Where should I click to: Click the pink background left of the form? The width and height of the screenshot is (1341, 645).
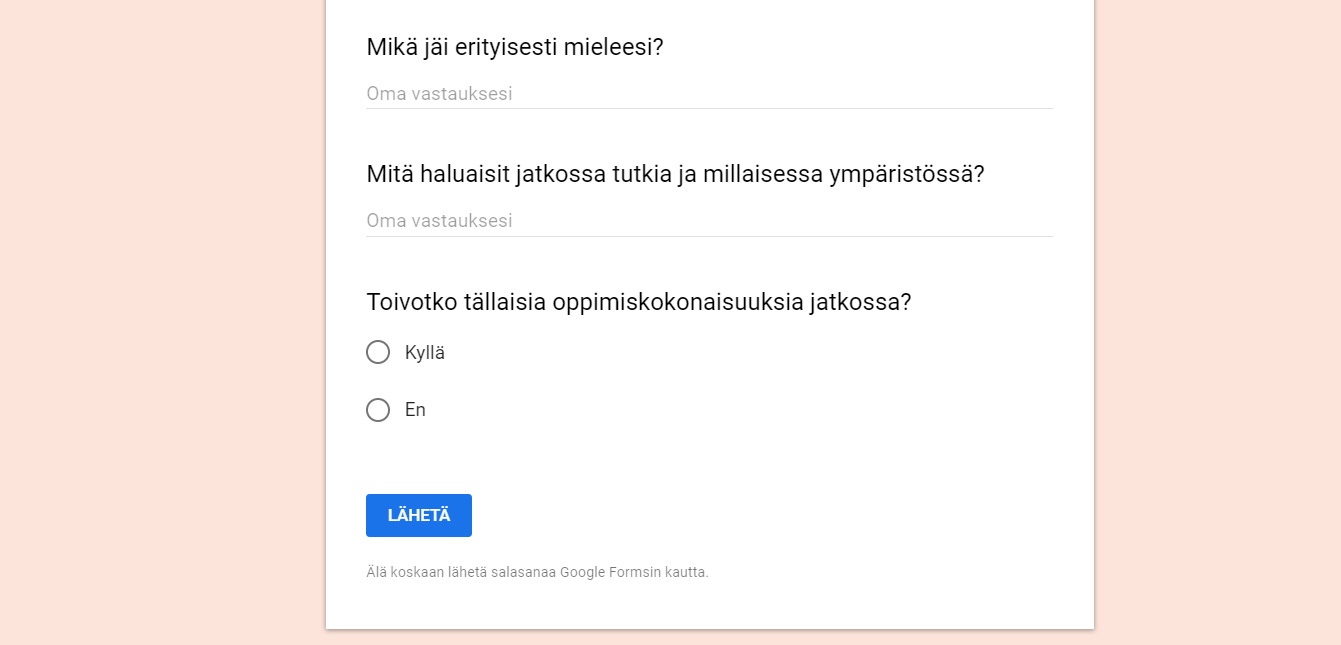(x=160, y=320)
